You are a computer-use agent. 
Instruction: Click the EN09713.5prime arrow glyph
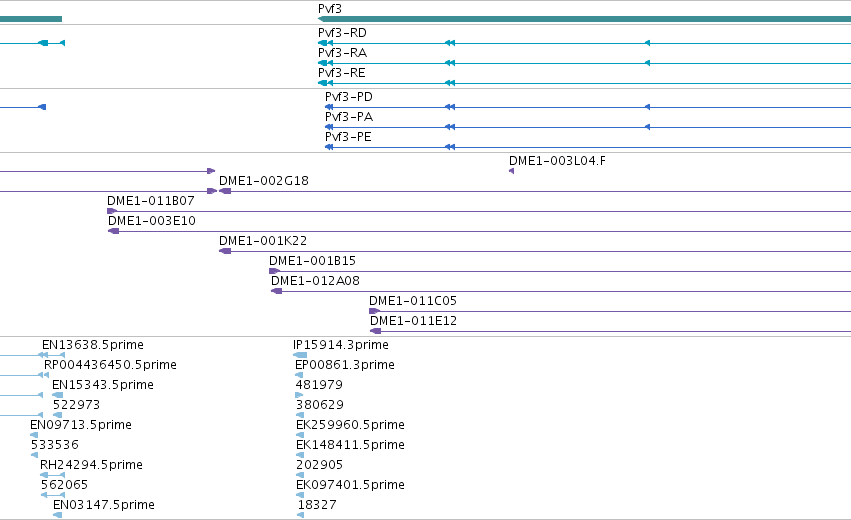coord(34,435)
